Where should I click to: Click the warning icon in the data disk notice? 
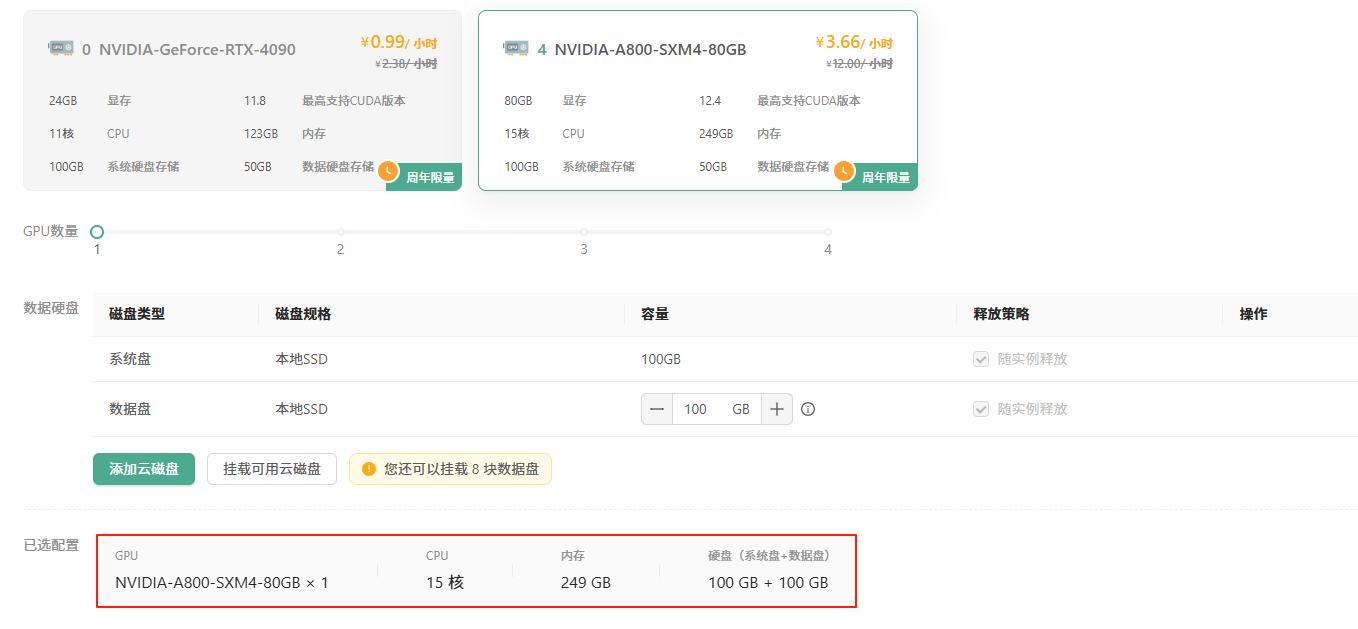pyautogui.click(x=369, y=469)
